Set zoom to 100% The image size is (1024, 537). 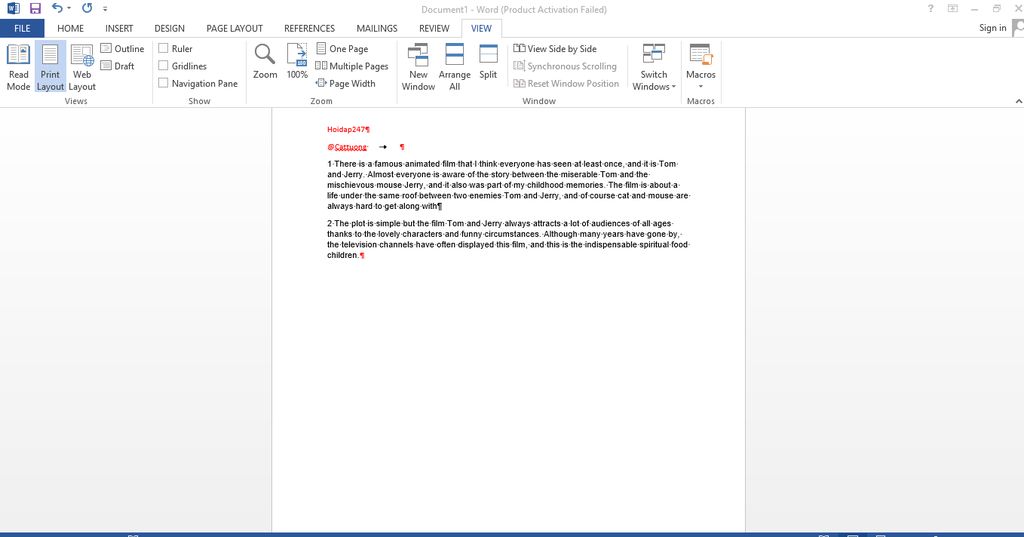pos(297,62)
